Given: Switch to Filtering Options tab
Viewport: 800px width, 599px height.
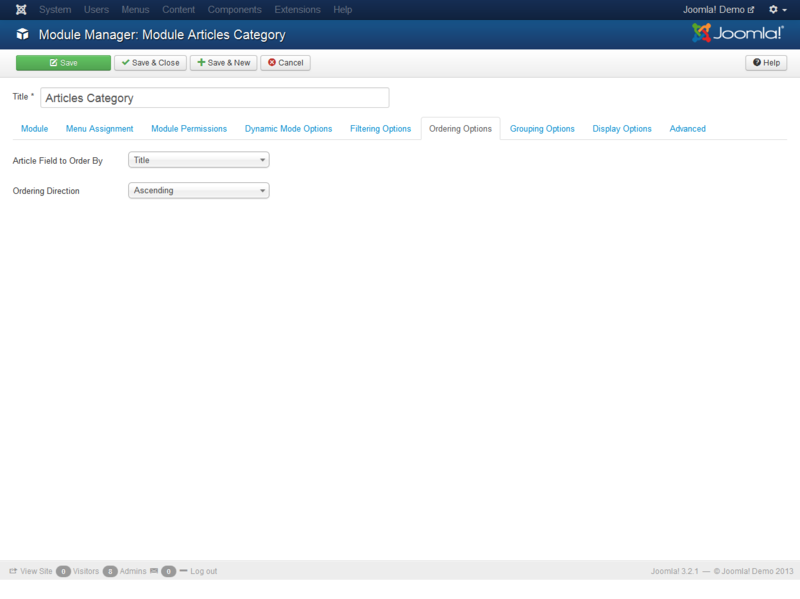Looking at the screenshot, I should [x=381, y=129].
